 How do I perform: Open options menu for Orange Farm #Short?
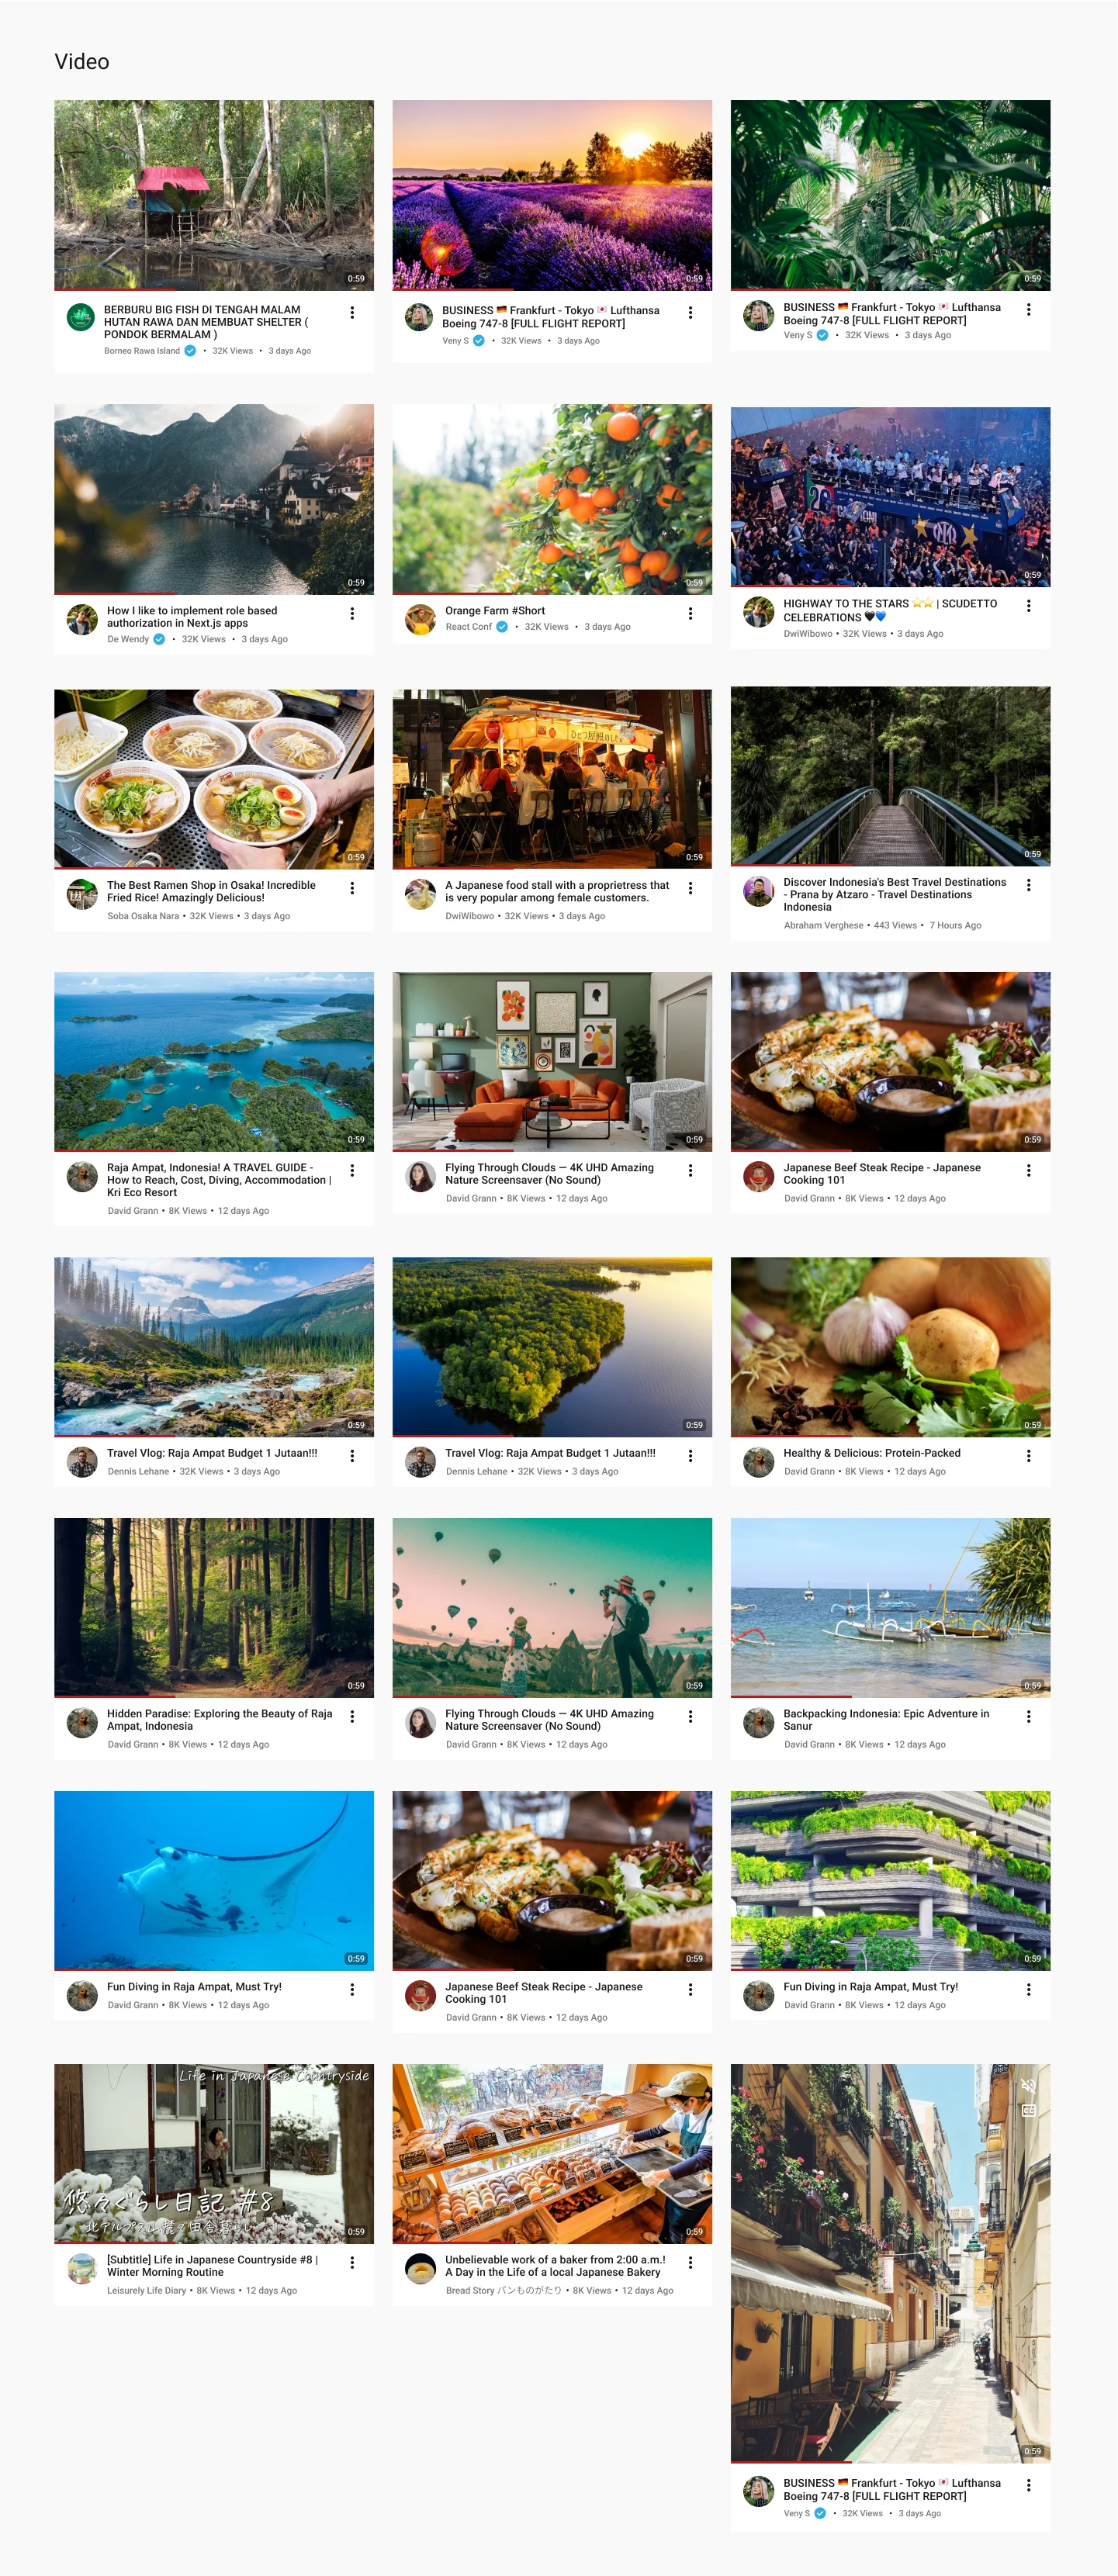[x=690, y=613]
